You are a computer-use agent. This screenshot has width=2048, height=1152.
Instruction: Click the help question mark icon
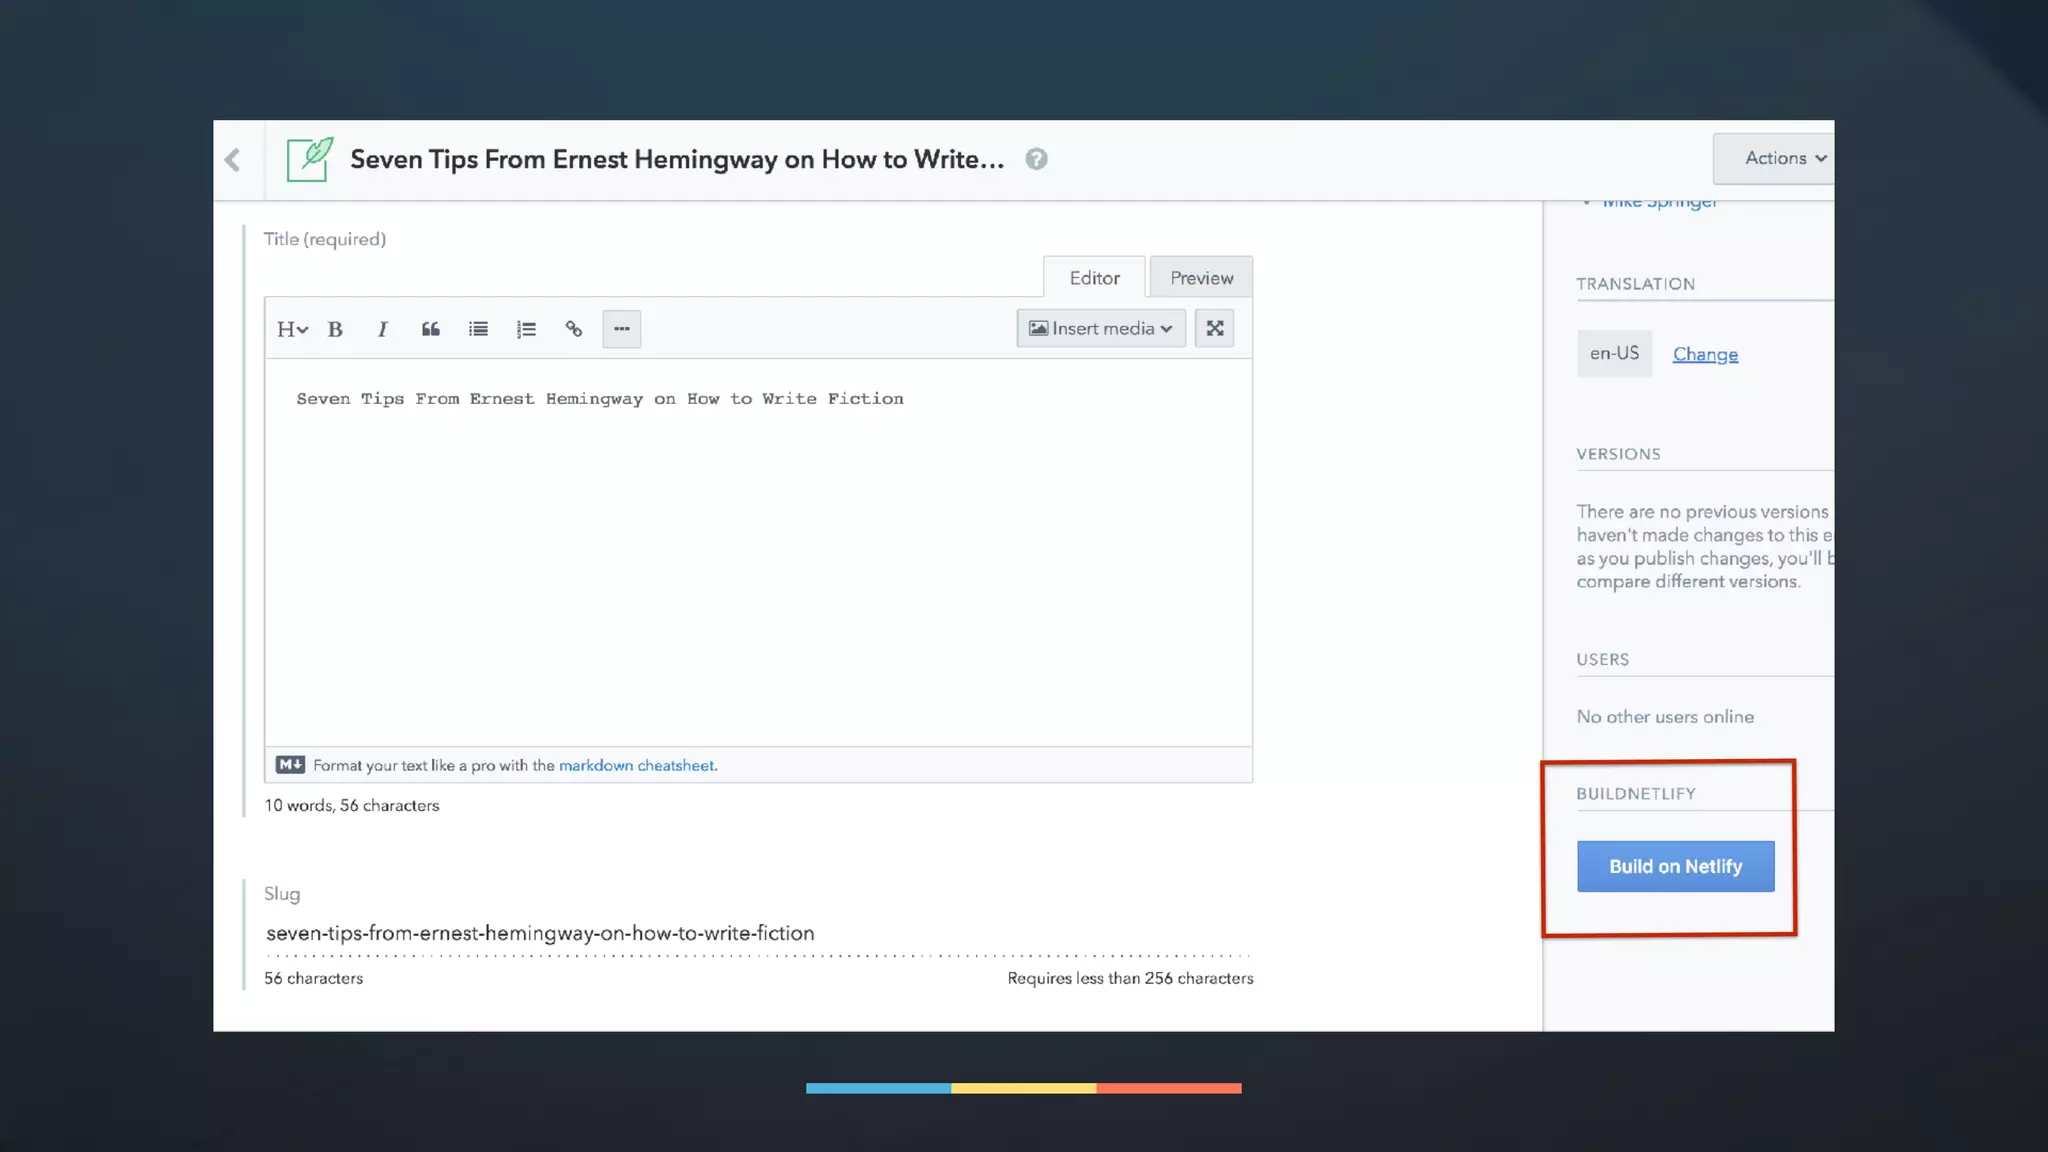click(x=1036, y=159)
